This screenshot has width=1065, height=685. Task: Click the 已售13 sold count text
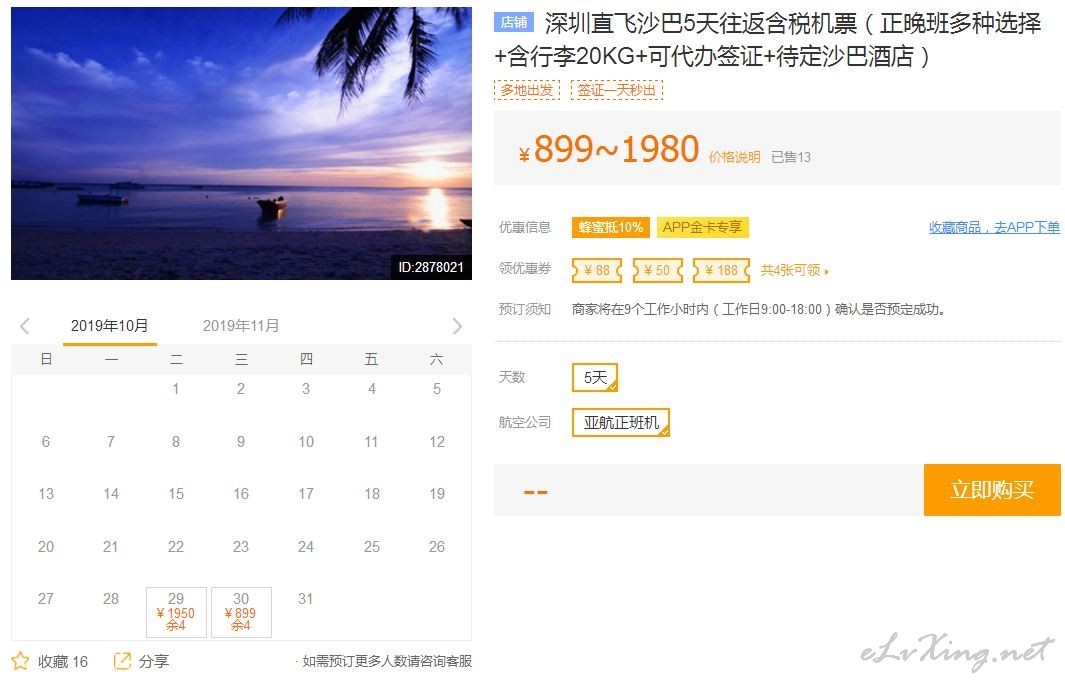point(791,158)
